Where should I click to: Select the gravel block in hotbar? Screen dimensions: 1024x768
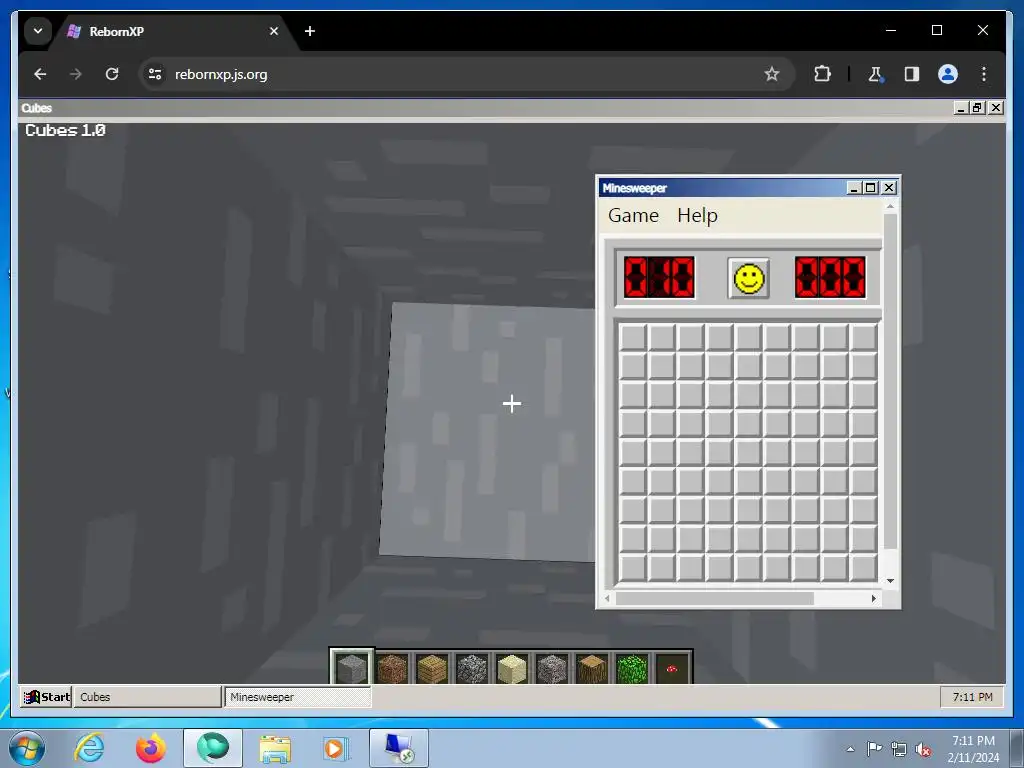pos(552,668)
